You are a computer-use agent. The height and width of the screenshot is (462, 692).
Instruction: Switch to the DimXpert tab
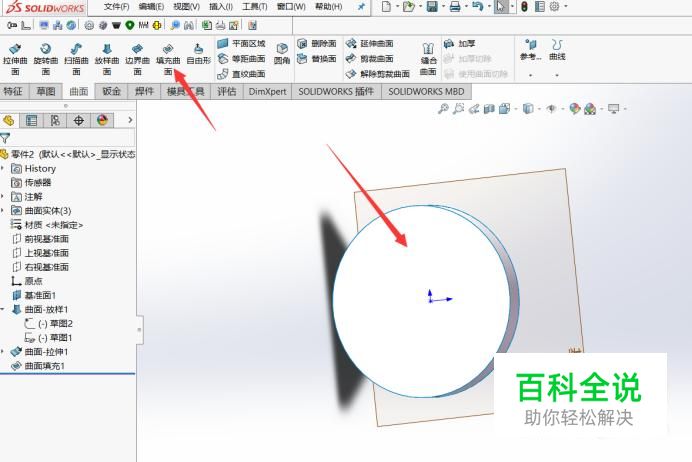(x=267, y=91)
